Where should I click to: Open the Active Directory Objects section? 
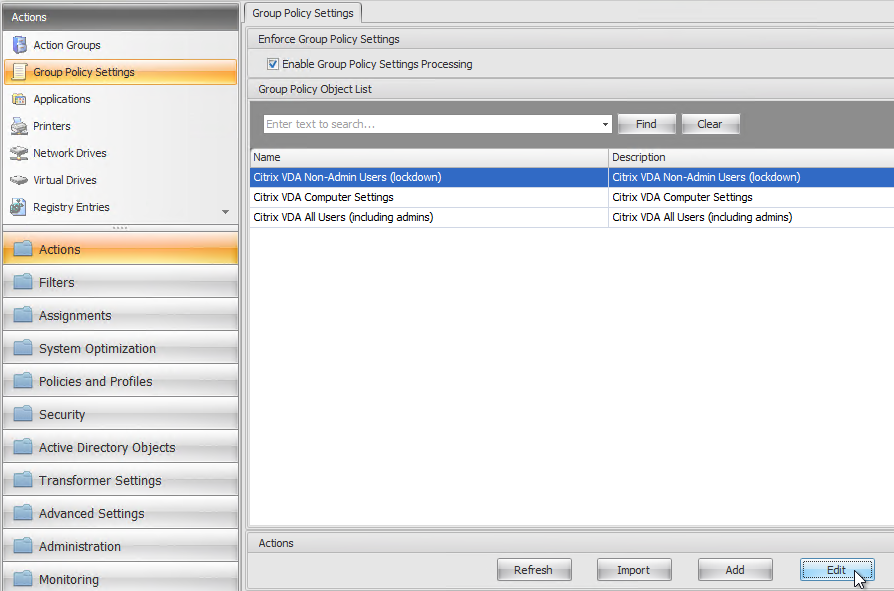(x=120, y=447)
